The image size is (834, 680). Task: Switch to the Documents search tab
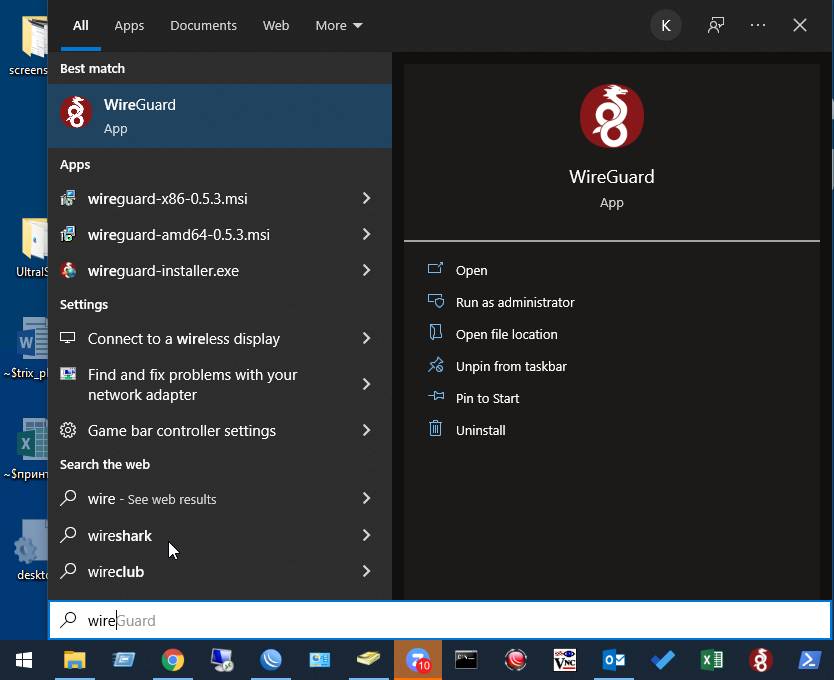(203, 26)
